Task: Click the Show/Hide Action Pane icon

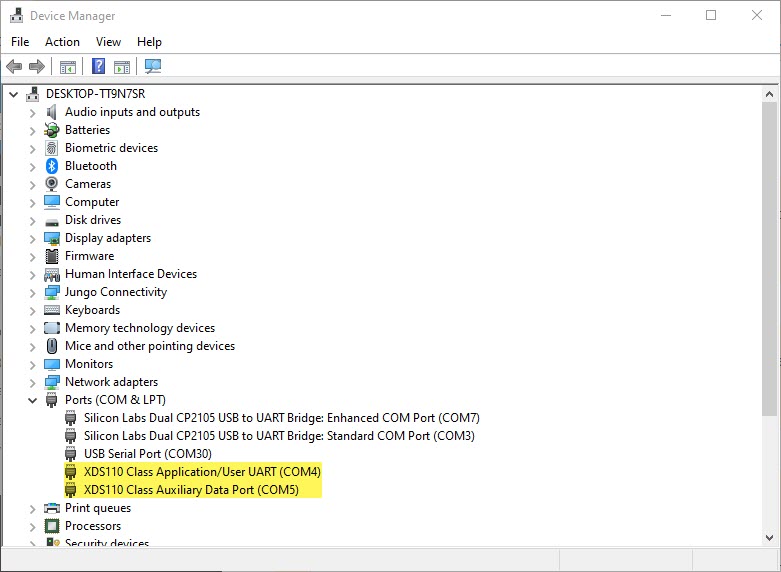Action: point(122,67)
